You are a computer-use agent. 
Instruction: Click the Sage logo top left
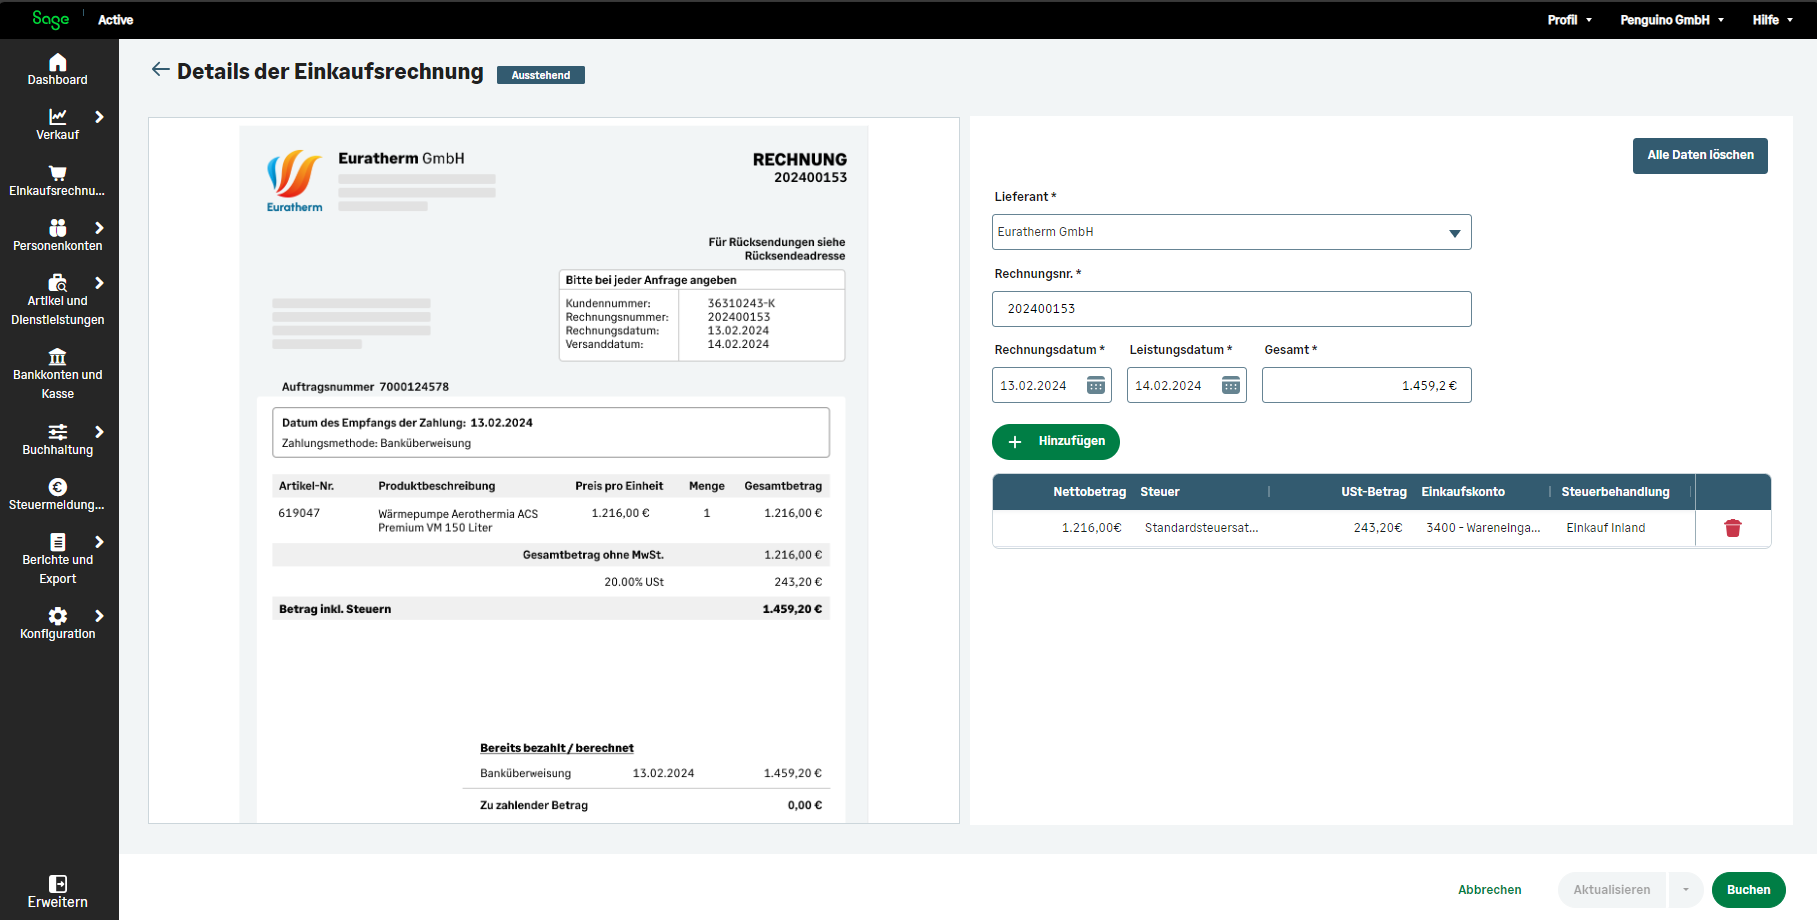(50, 19)
